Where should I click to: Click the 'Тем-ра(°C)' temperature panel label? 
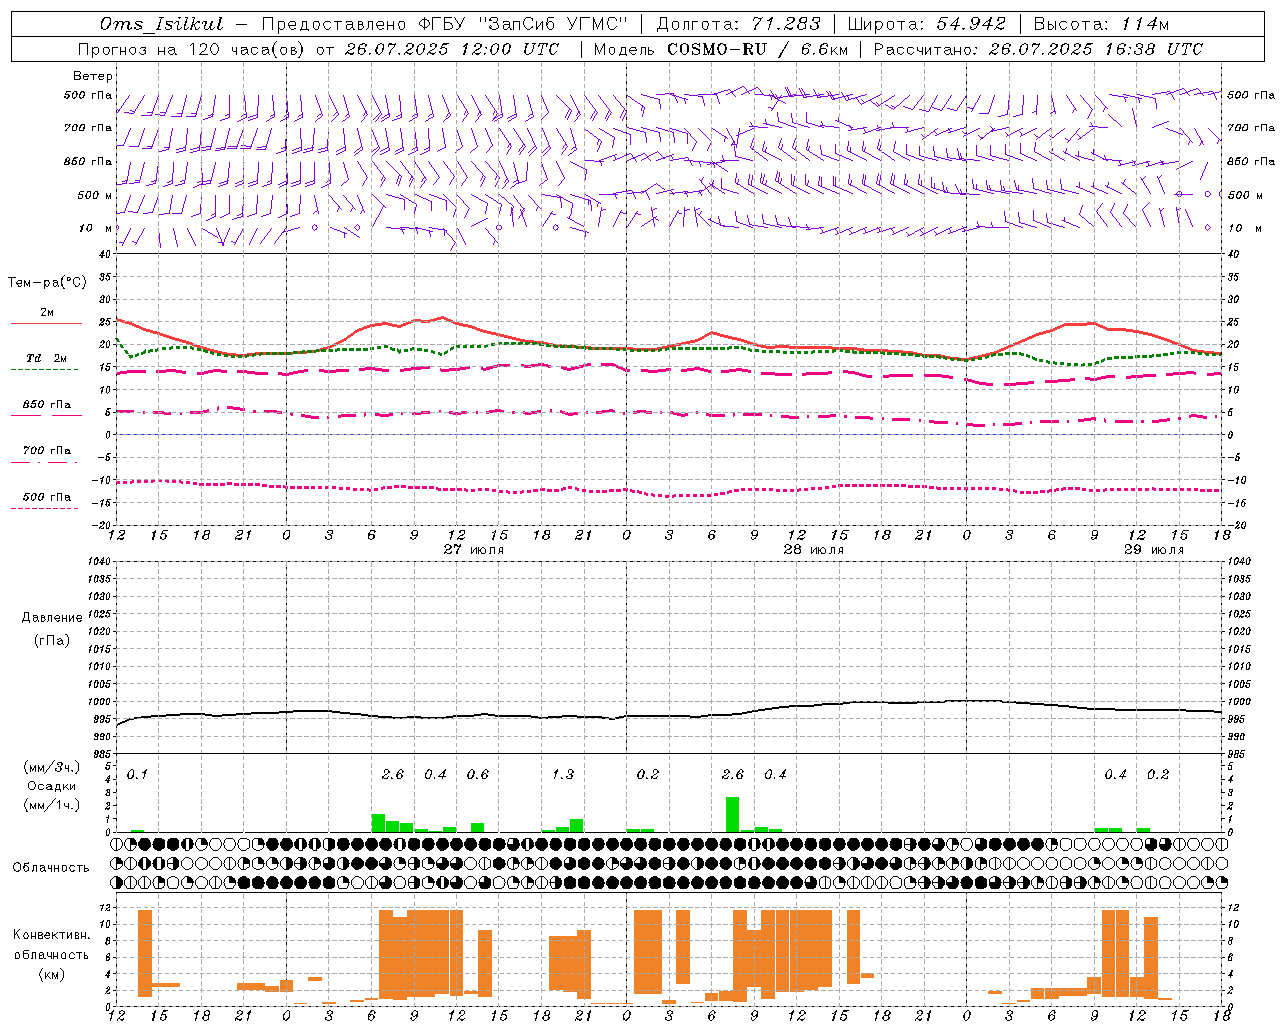click(47, 283)
